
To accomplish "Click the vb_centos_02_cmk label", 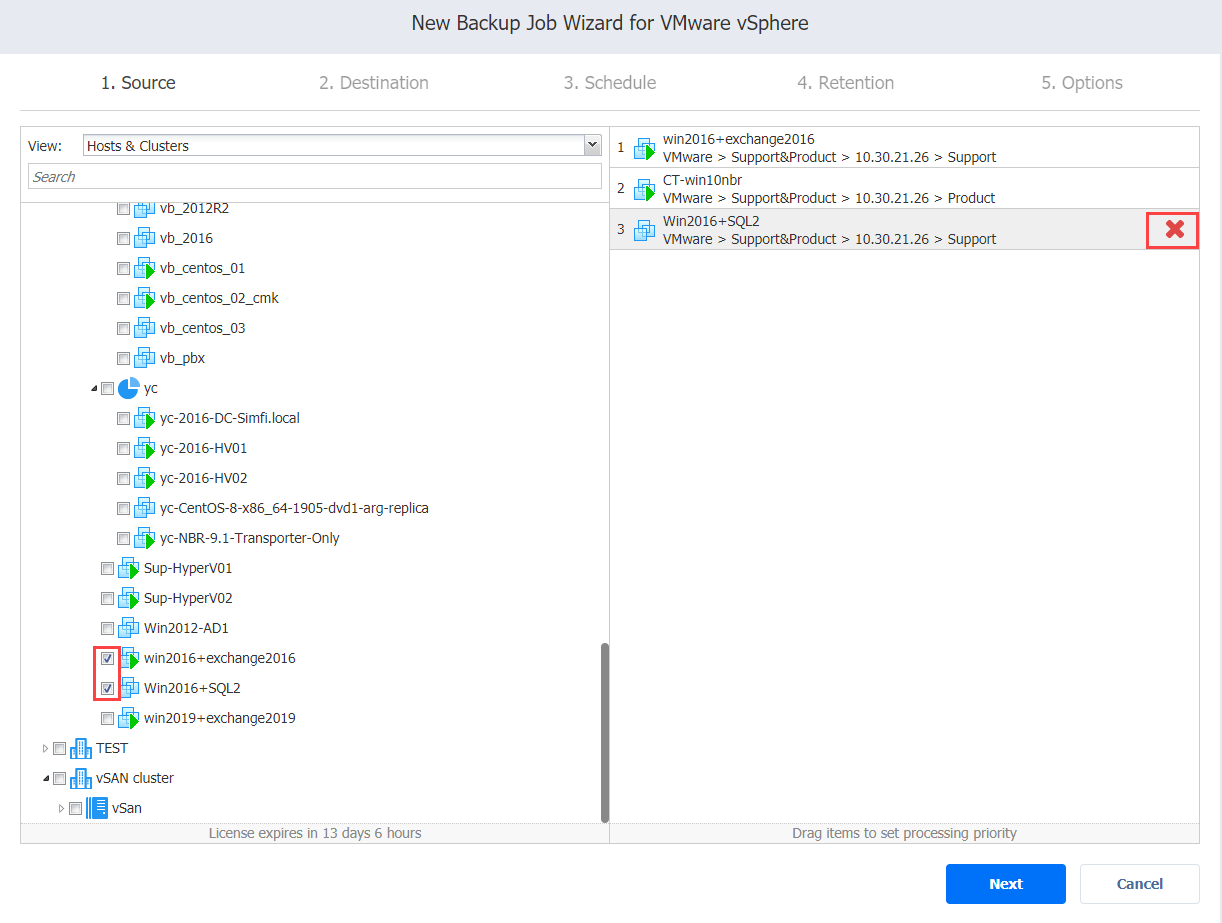I will 219,298.
